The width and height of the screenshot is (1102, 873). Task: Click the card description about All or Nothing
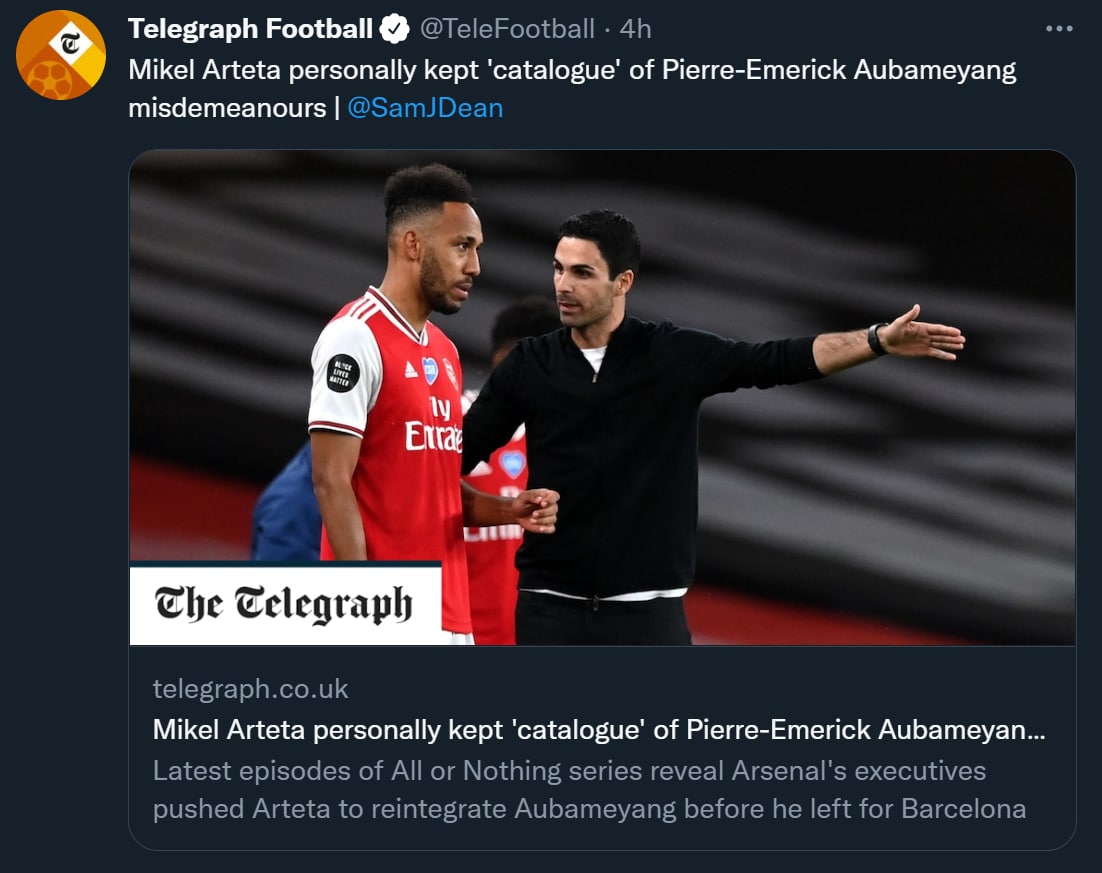click(x=589, y=789)
